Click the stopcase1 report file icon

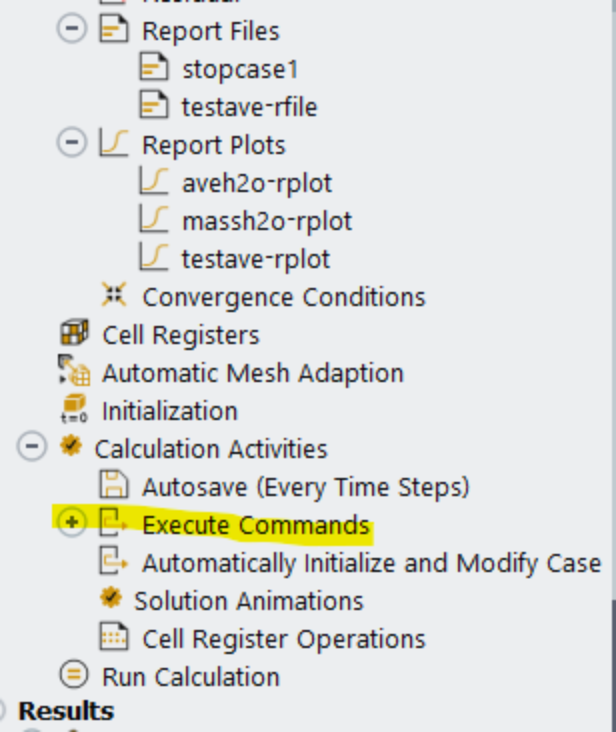153,69
